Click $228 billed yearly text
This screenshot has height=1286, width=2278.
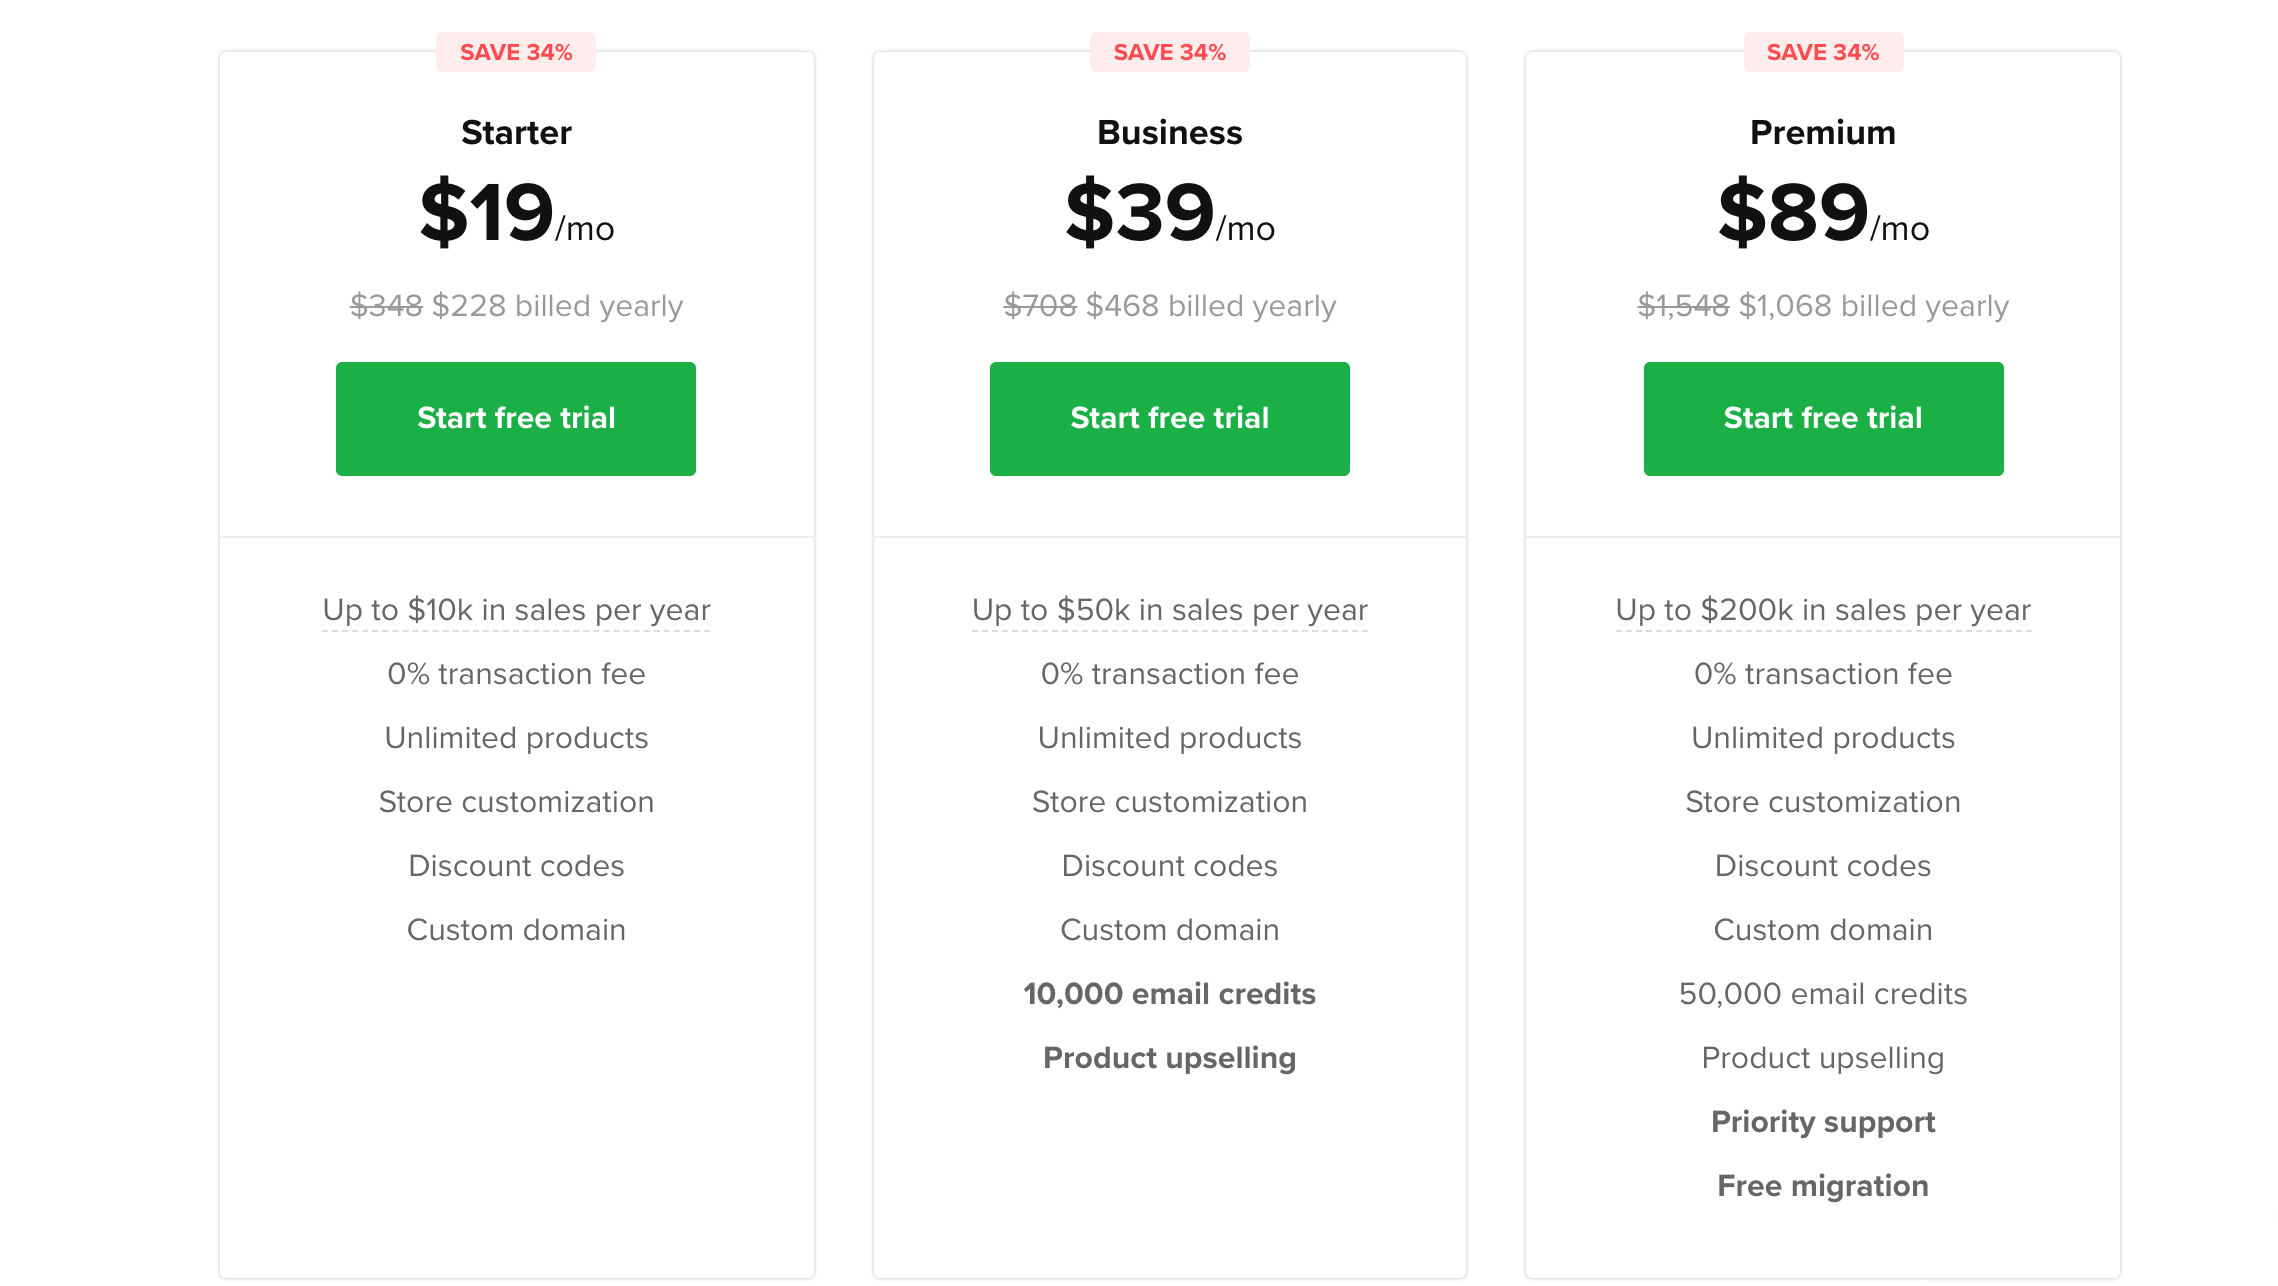click(x=557, y=306)
